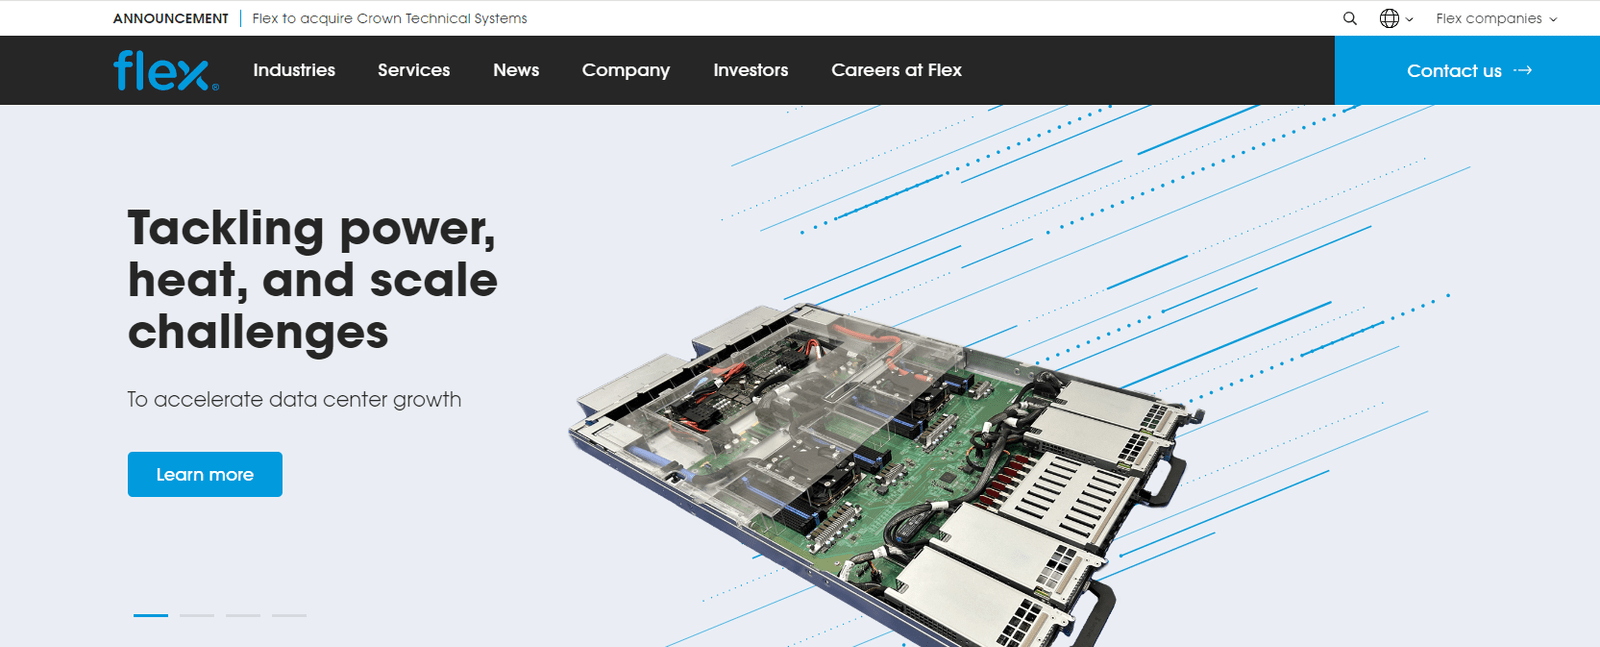Go home via the flex logo
Image resolution: width=1600 pixels, height=647 pixels.
coord(165,71)
